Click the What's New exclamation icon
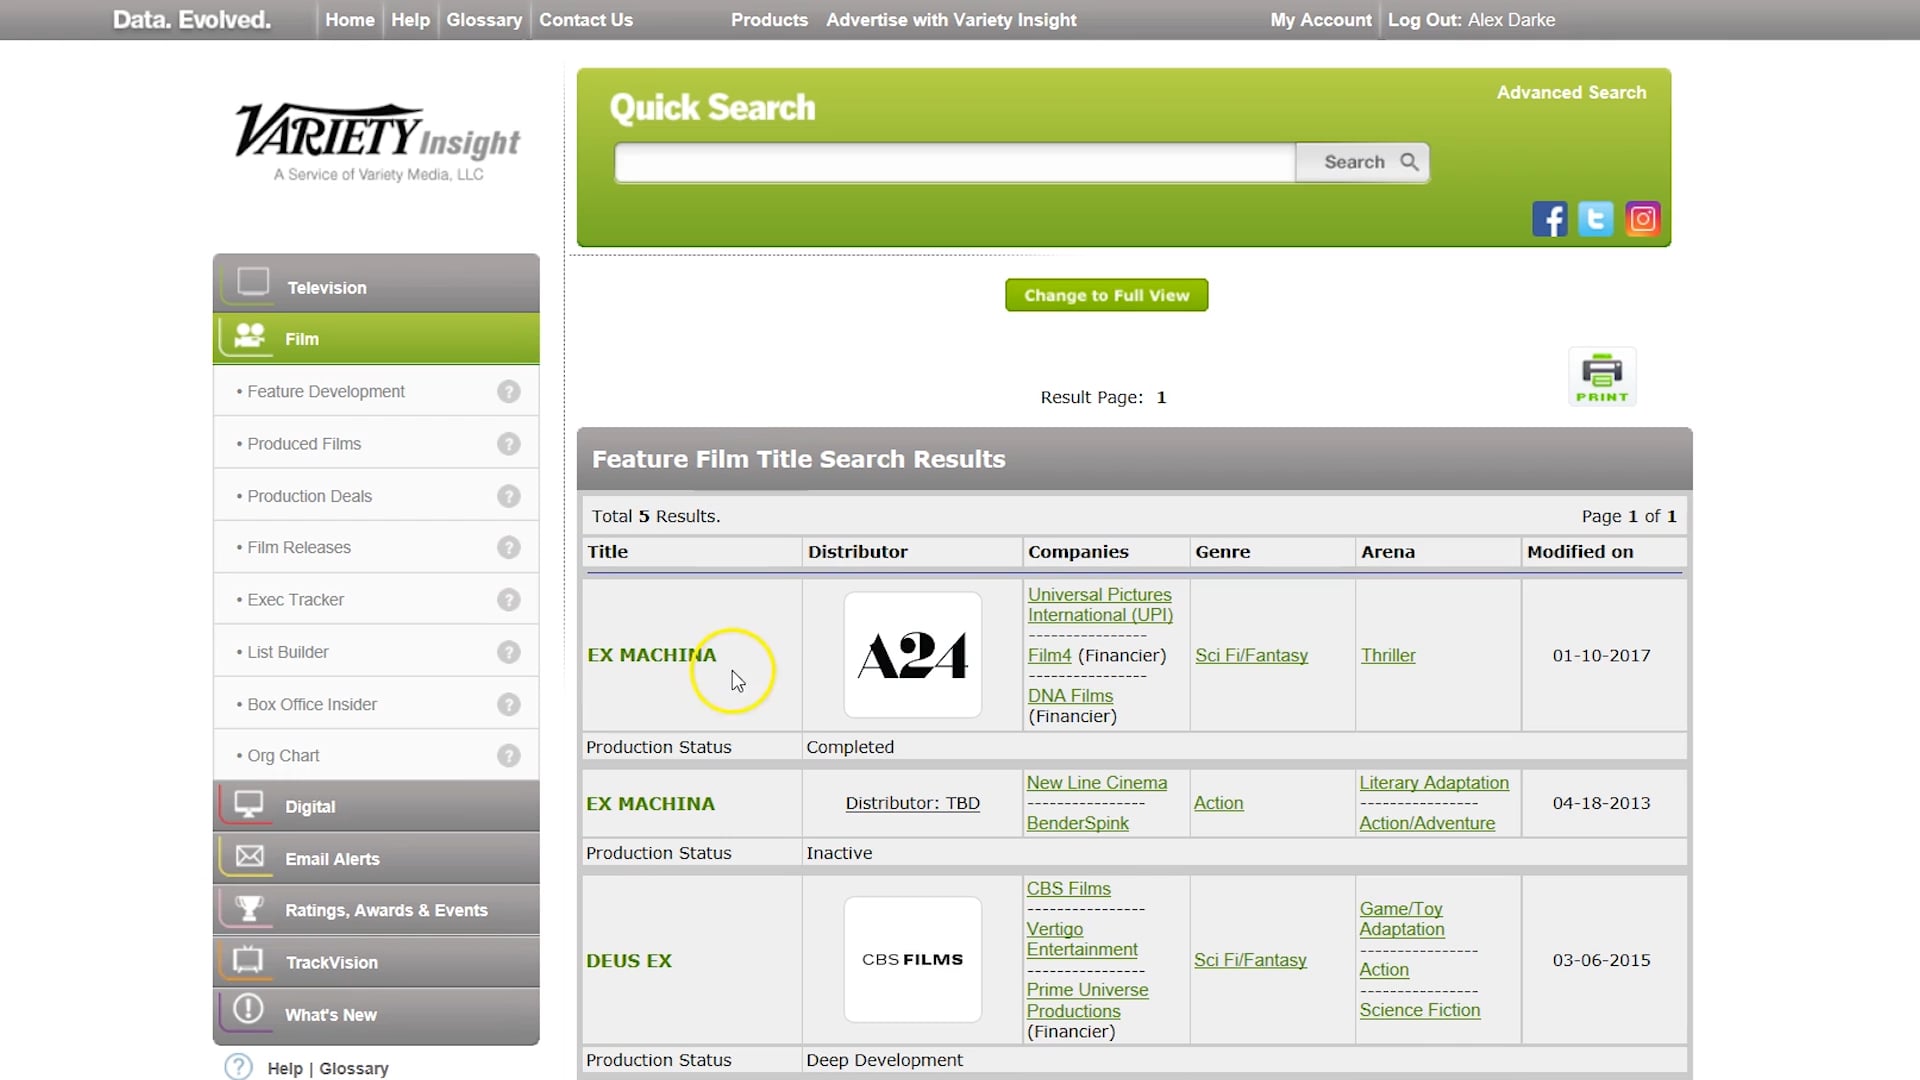This screenshot has height=1080, width=1920. 248,1009
